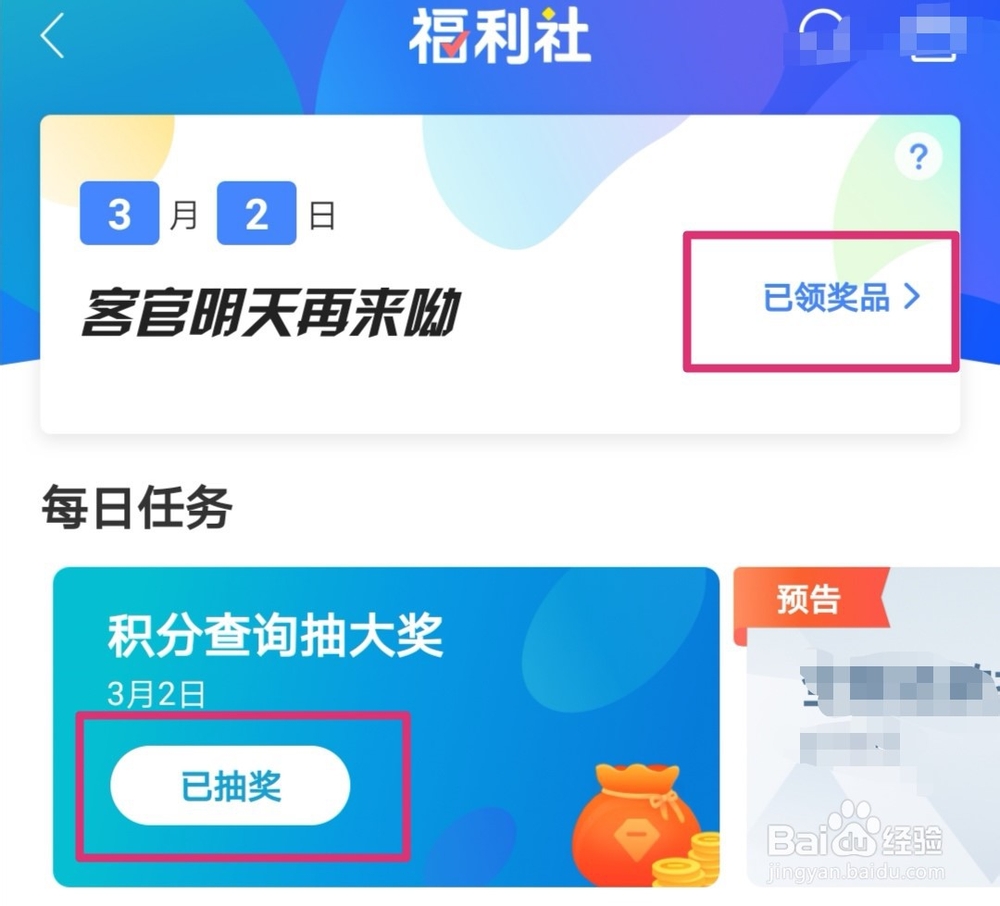Tap the 3月2日 date on task card
1000x906 pixels.
tap(156, 694)
